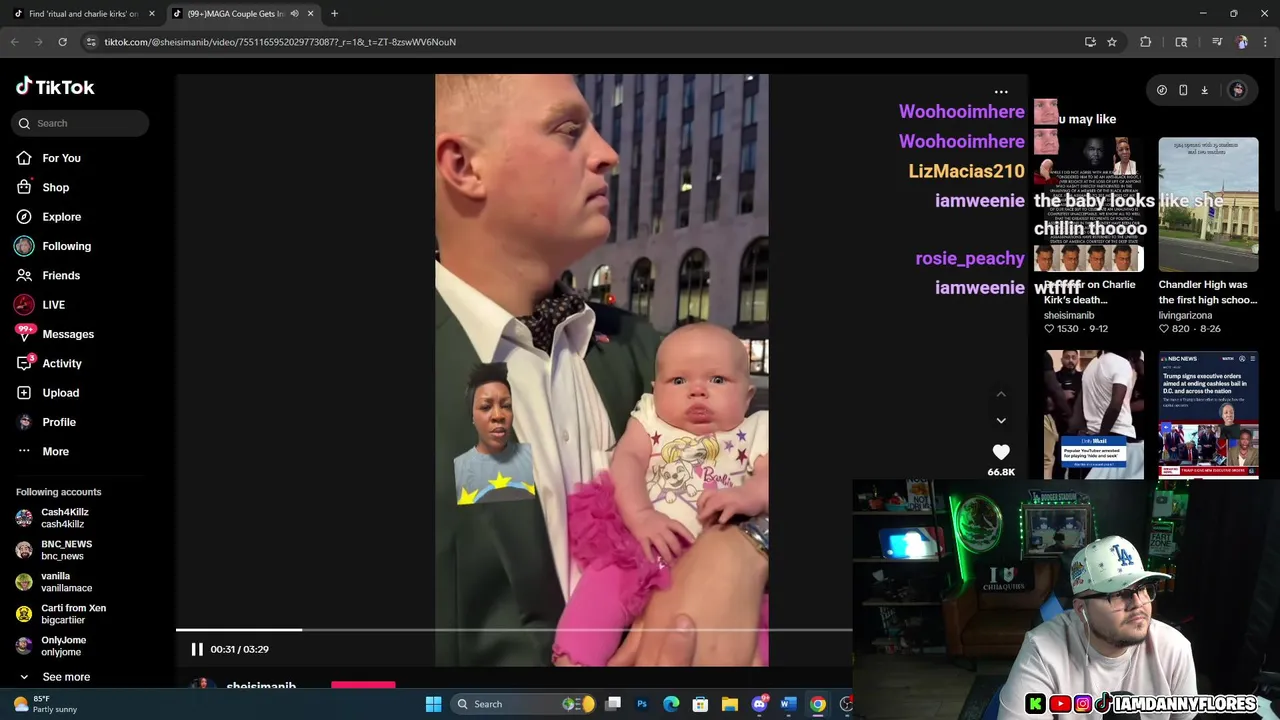The image size is (1280, 720).
Task: Open Charlie Kirk's death video title
Action: [1089, 292]
